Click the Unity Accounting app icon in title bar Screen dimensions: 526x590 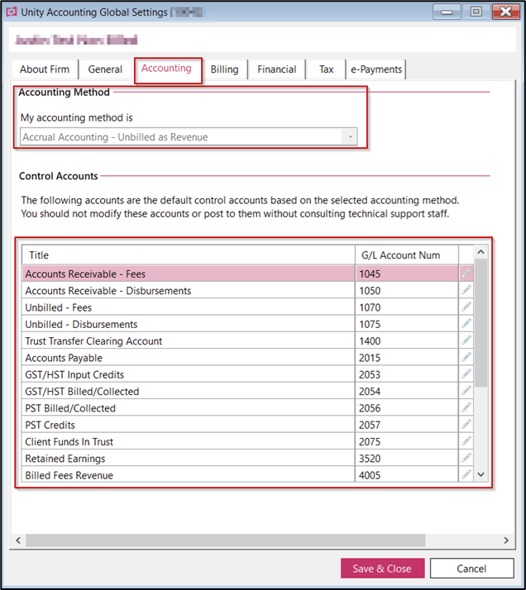(11, 12)
